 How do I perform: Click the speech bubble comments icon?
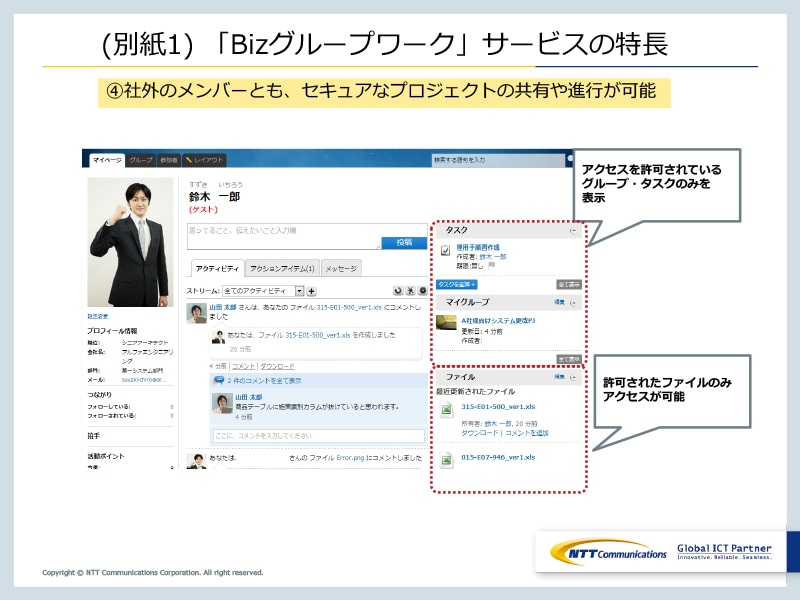click(x=219, y=380)
